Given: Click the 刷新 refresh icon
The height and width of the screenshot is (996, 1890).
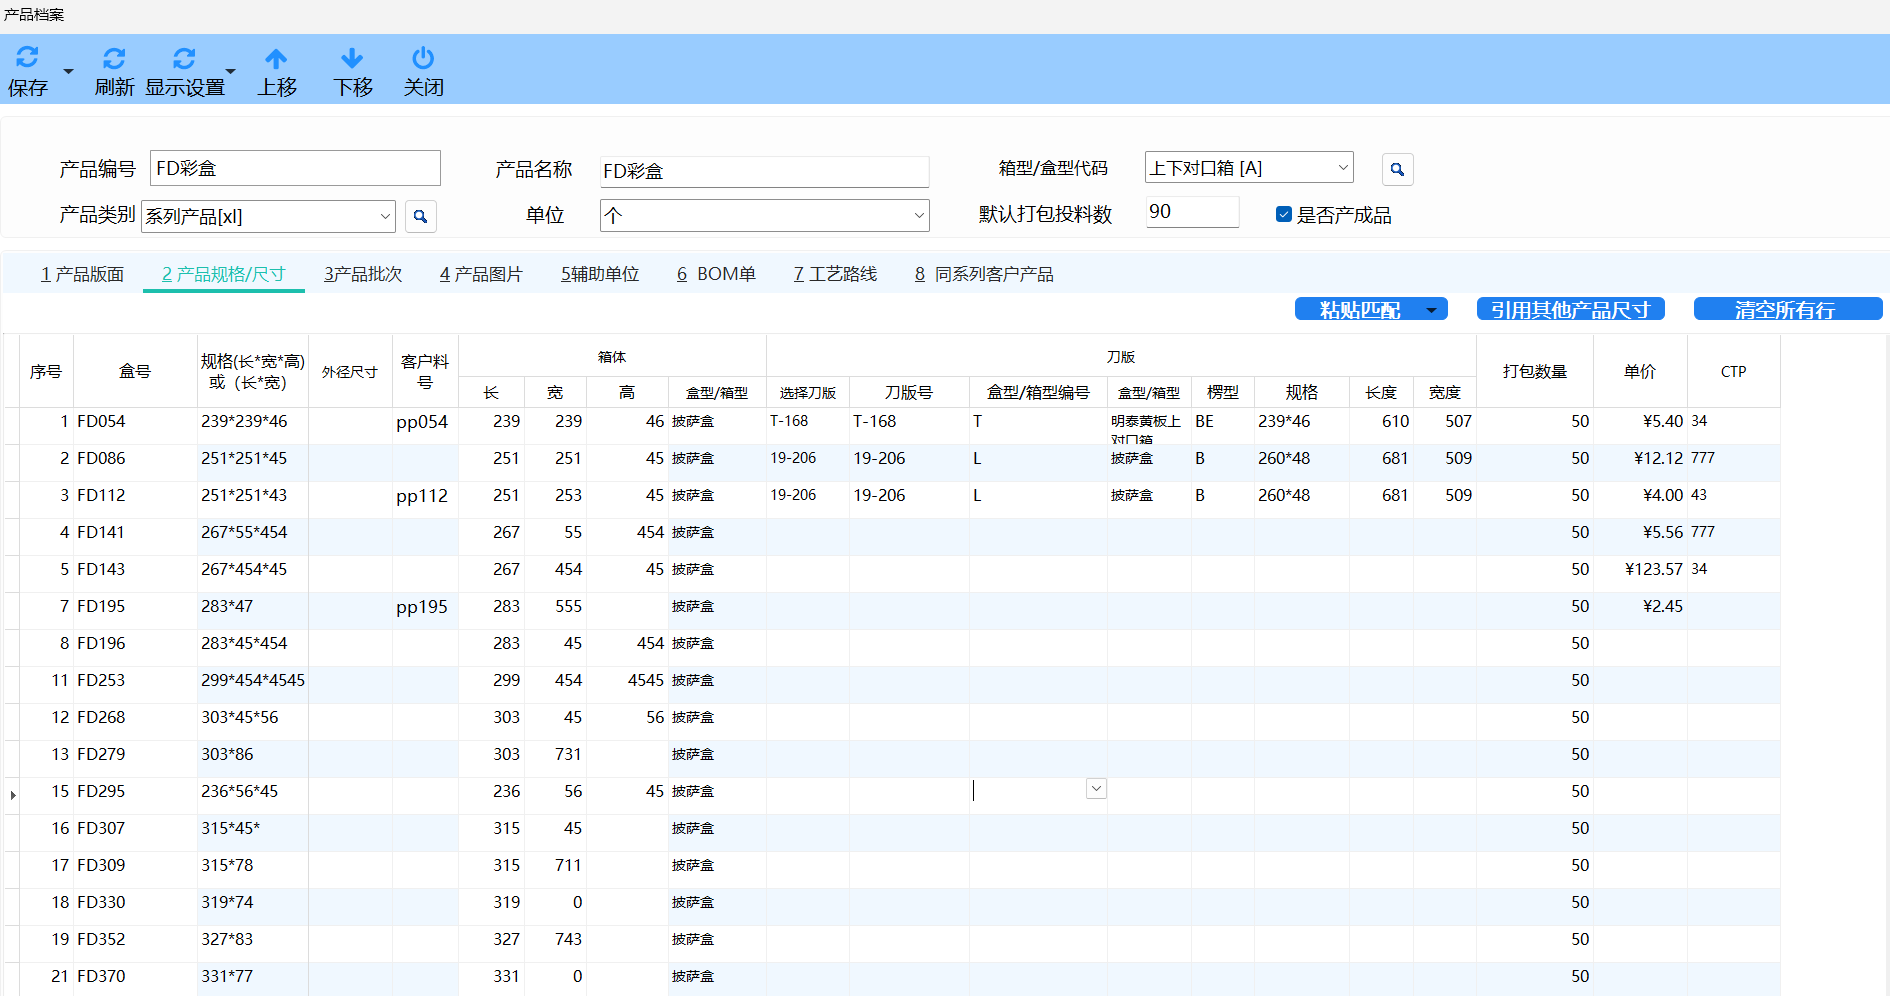Looking at the screenshot, I should click(114, 59).
